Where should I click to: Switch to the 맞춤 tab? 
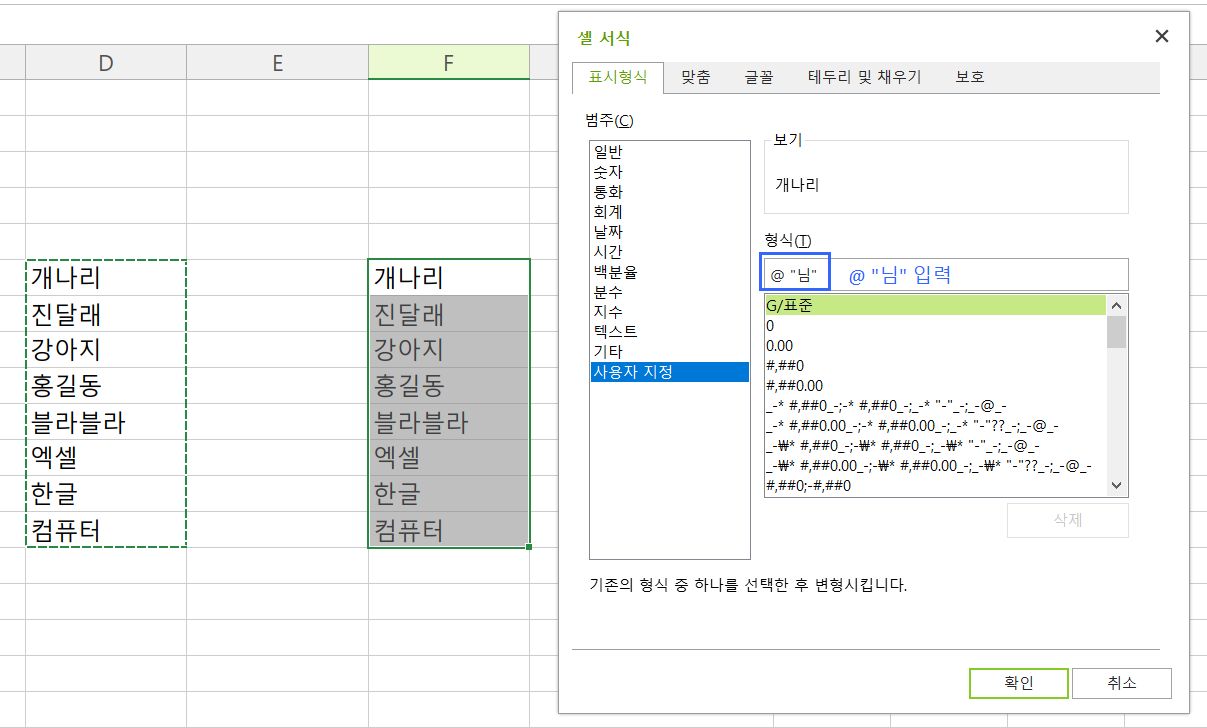pyautogui.click(x=696, y=77)
